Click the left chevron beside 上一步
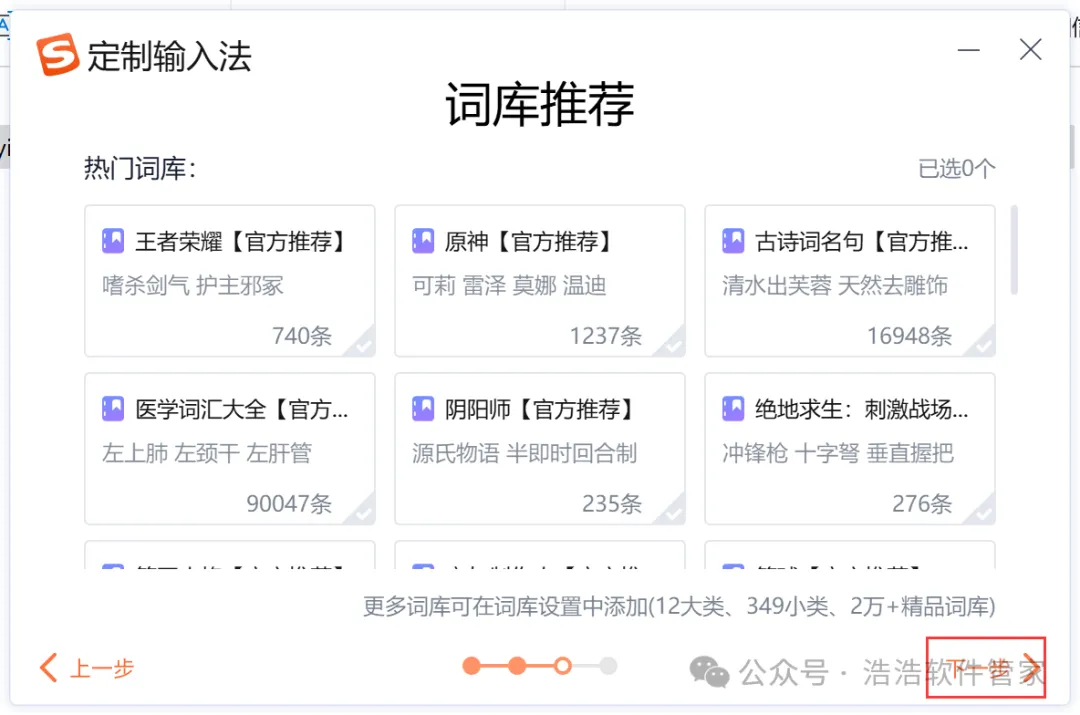Image resolution: width=1080 pixels, height=715 pixels. click(48, 667)
